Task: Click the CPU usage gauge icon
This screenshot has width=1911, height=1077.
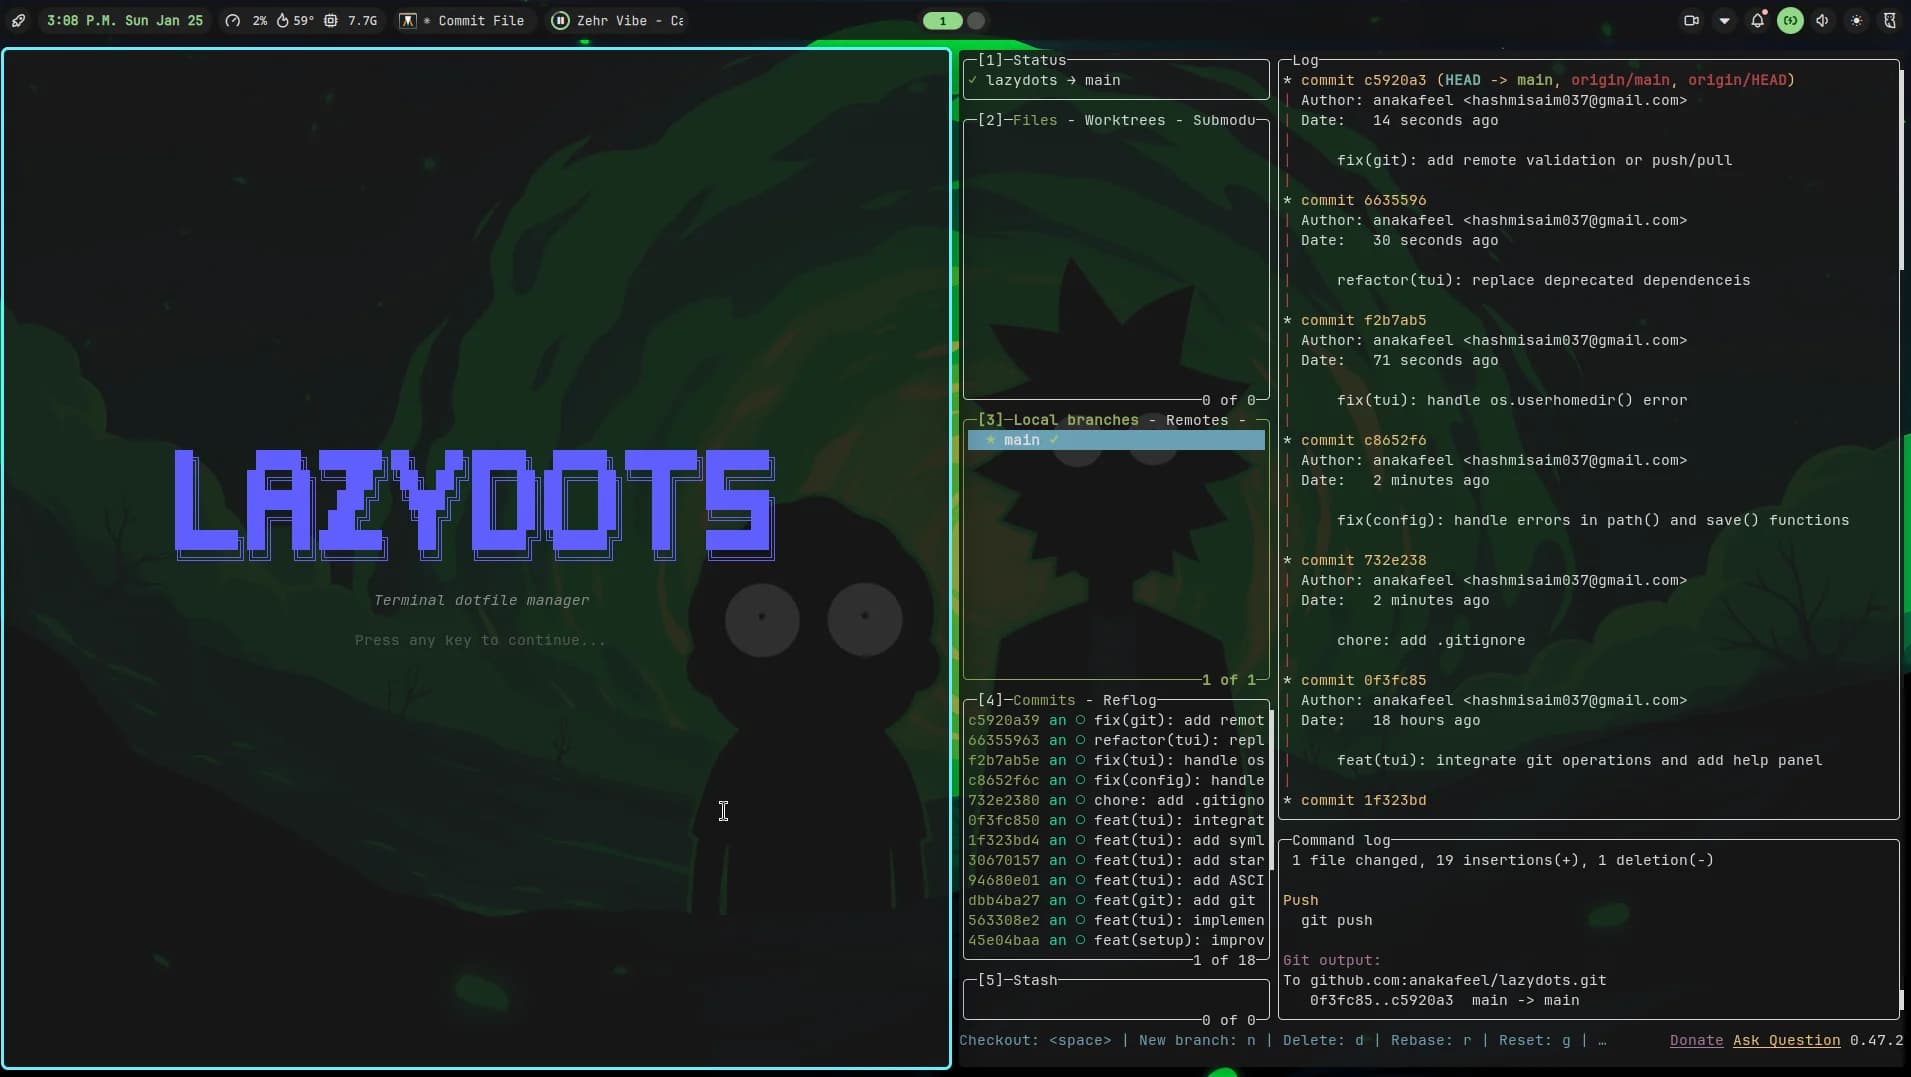Action: tap(233, 20)
